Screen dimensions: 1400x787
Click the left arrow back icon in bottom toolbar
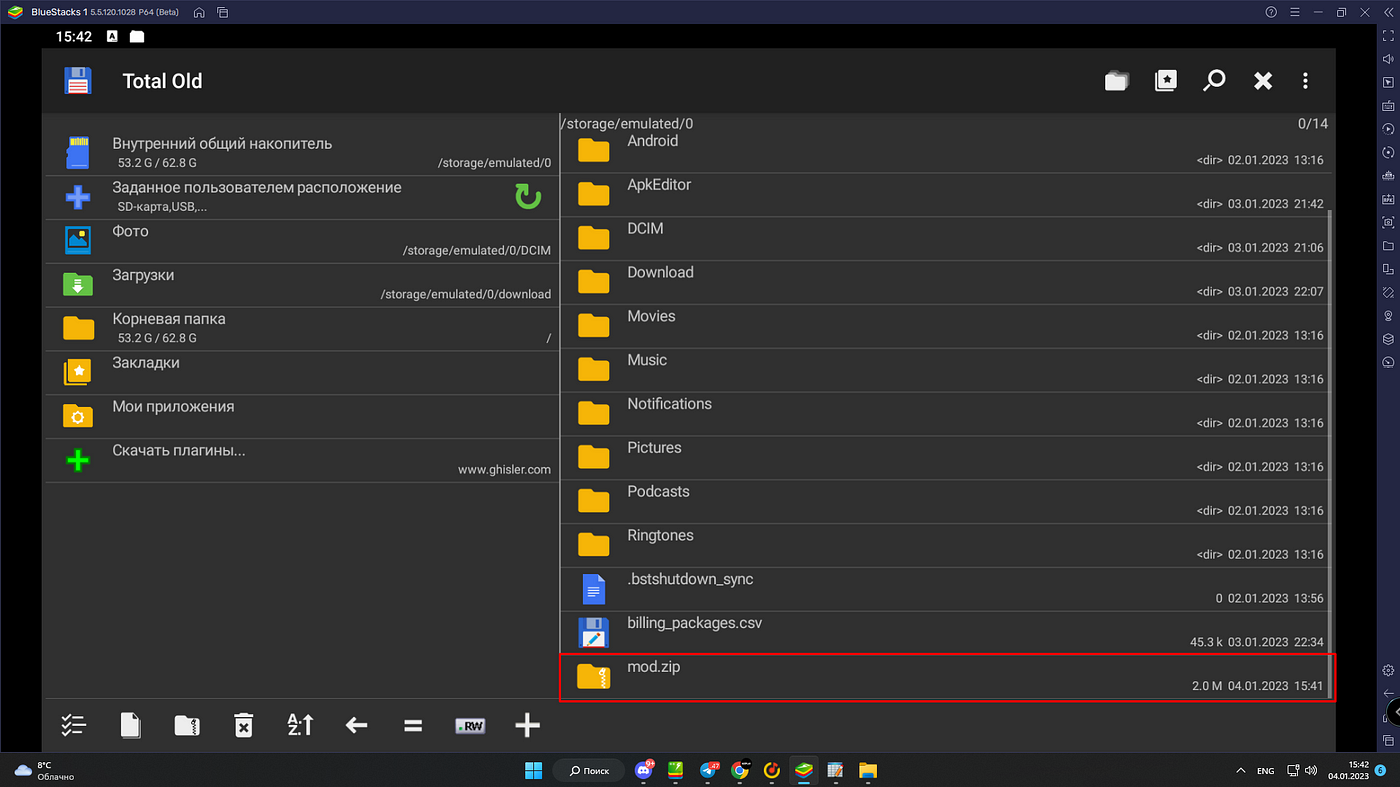356,726
